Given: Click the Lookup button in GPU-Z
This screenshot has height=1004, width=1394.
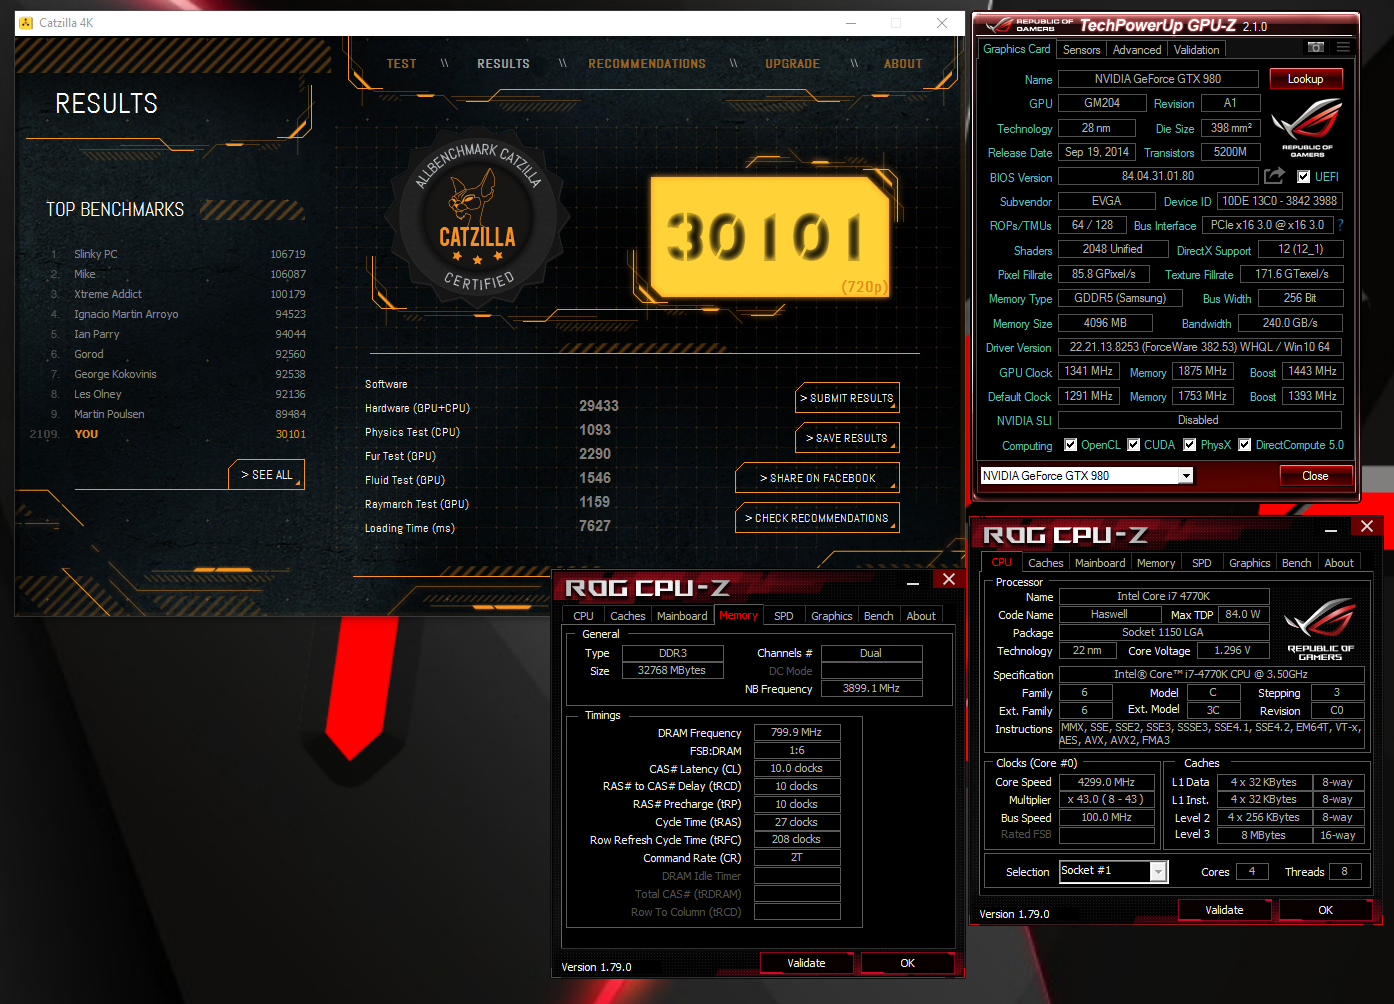Looking at the screenshot, I should pos(1306,79).
